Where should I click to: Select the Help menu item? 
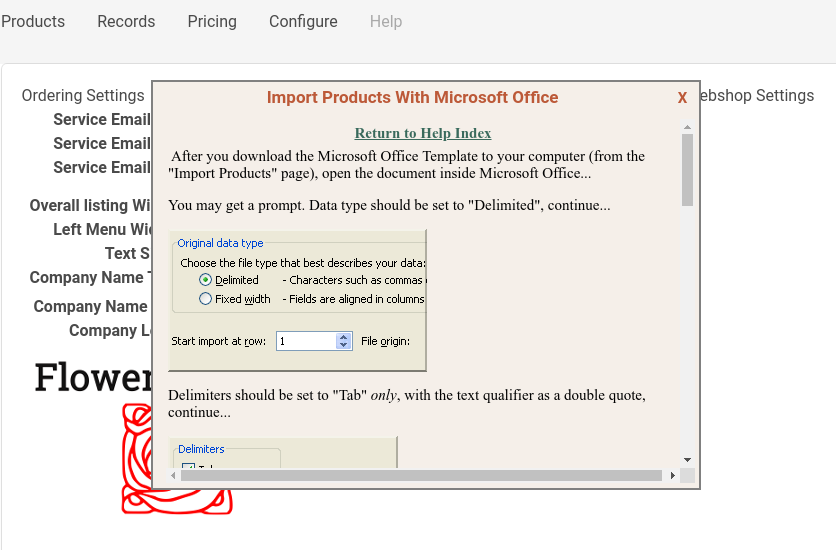click(386, 21)
